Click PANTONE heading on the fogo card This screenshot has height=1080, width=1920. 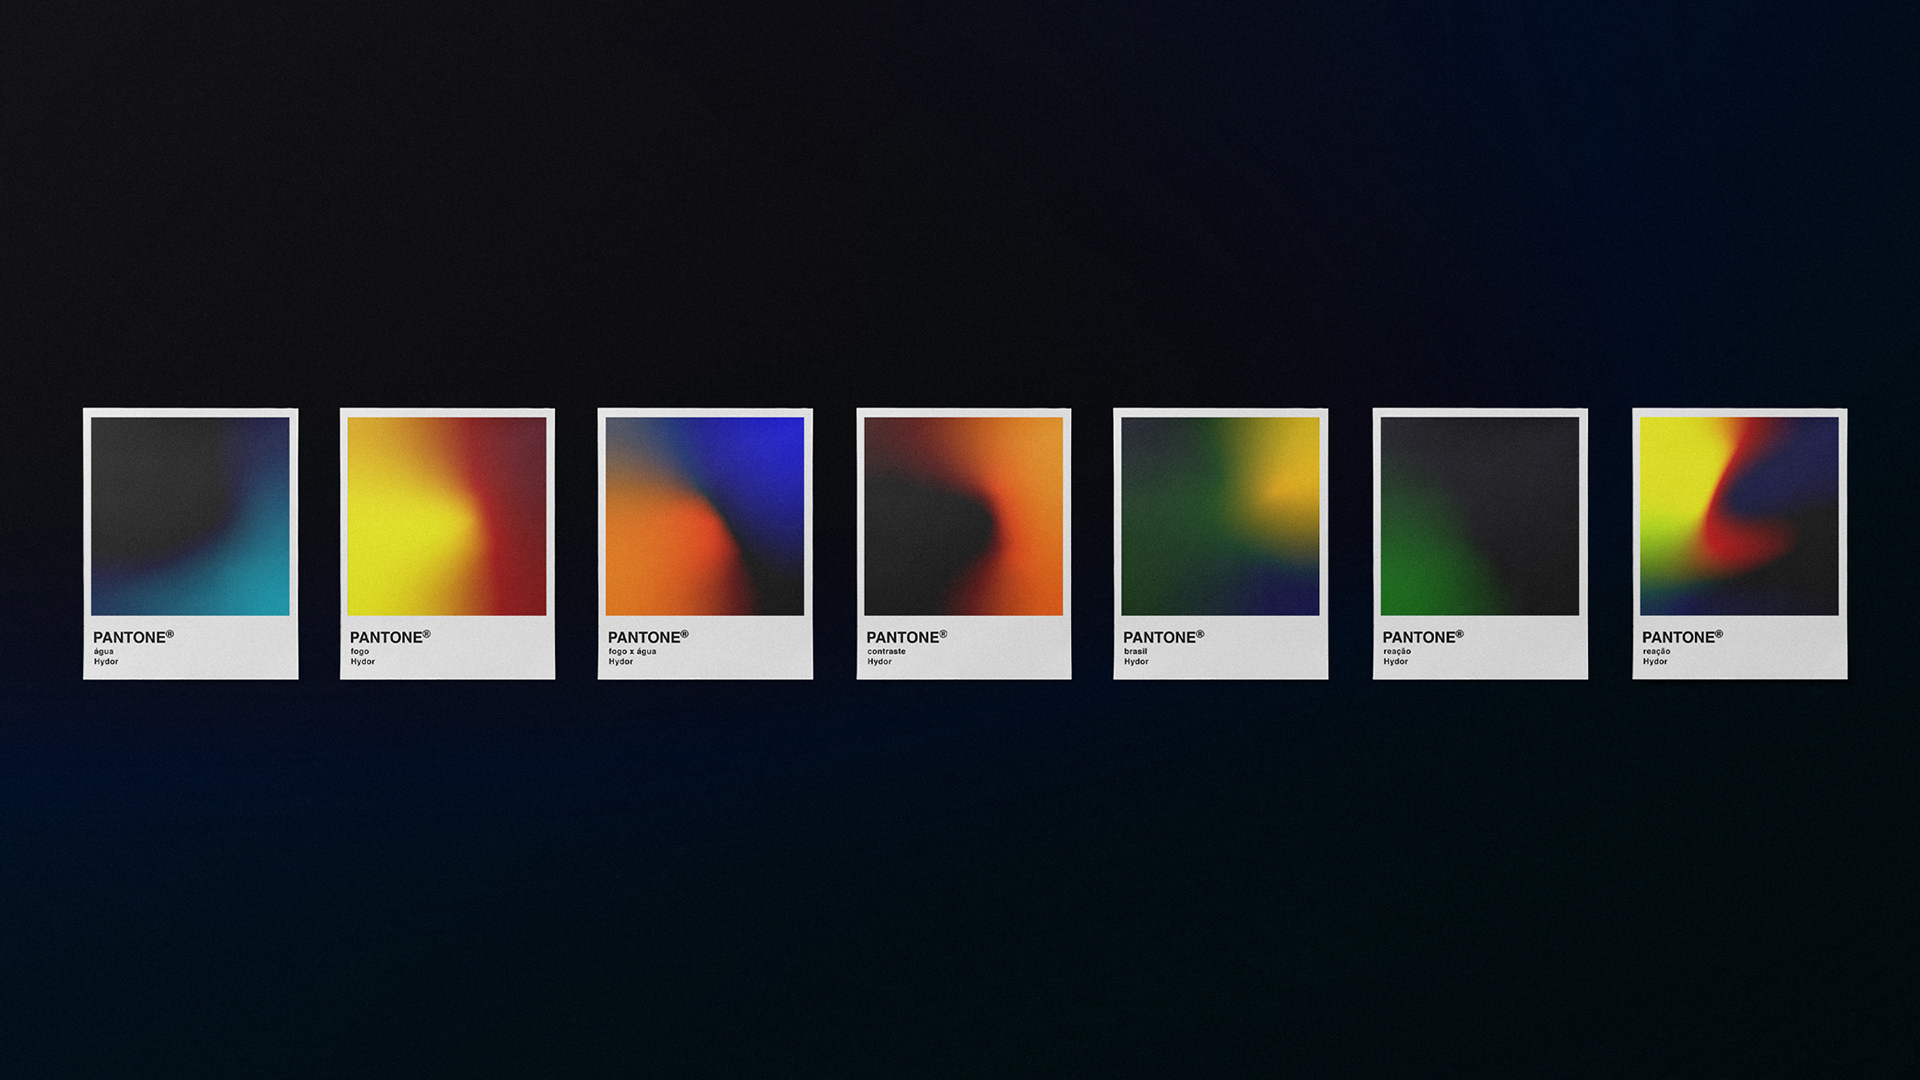[390, 637]
